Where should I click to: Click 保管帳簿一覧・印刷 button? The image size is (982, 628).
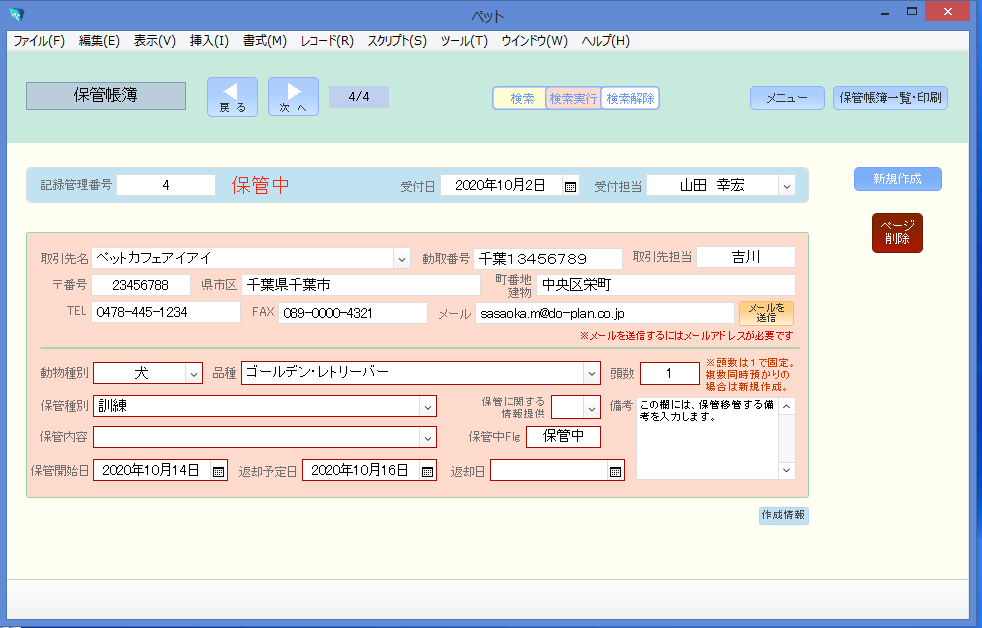[890, 98]
